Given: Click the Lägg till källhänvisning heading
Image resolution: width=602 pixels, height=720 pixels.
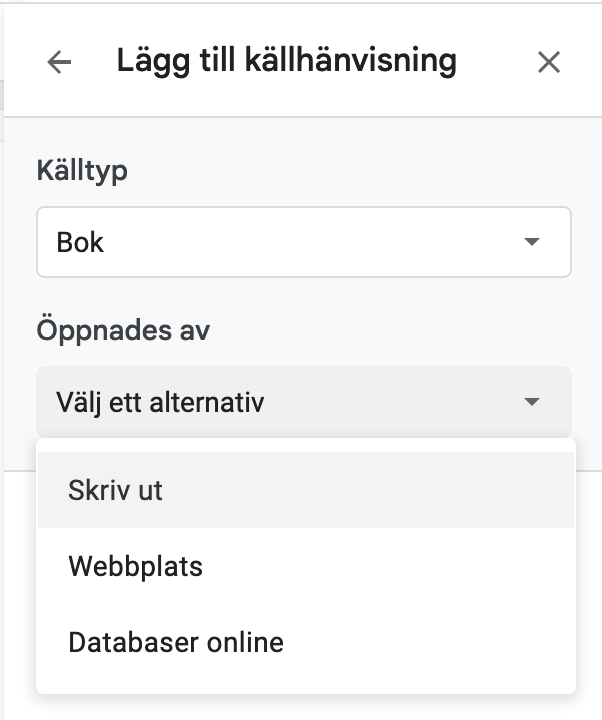Looking at the screenshot, I should click(x=287, y=61).
